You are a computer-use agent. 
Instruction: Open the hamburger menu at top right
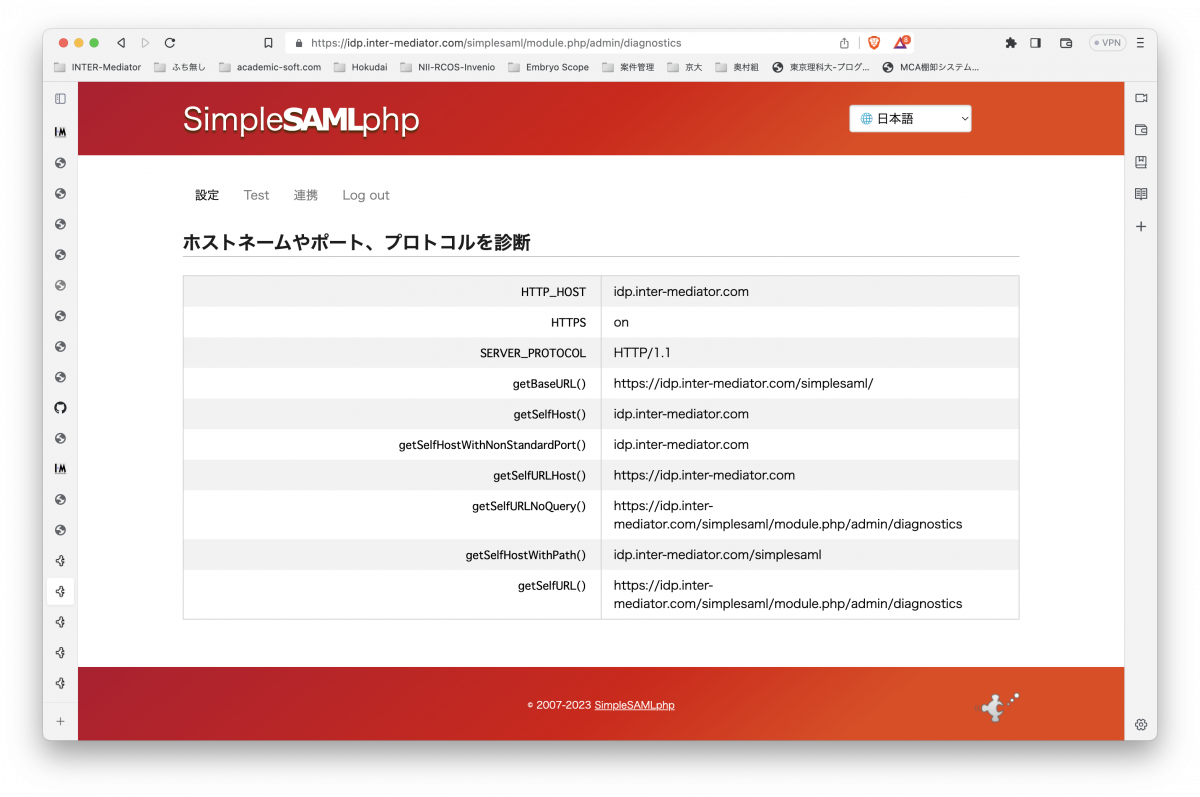[x=1138, y=42]
